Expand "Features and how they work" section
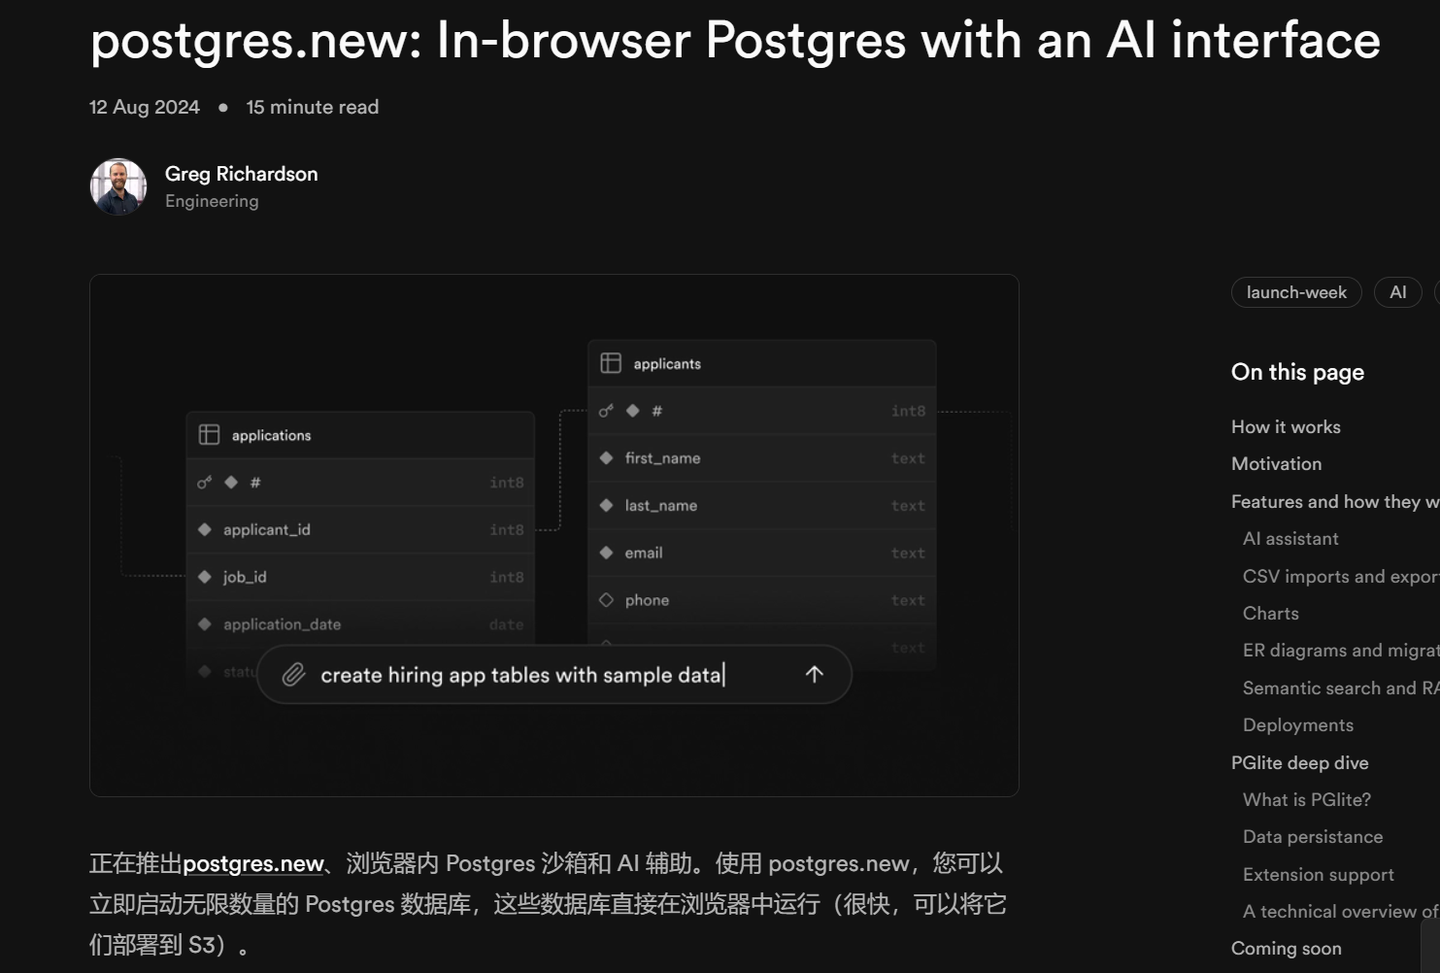Viewport: 1440px width, 973px height. point(1330,501)
